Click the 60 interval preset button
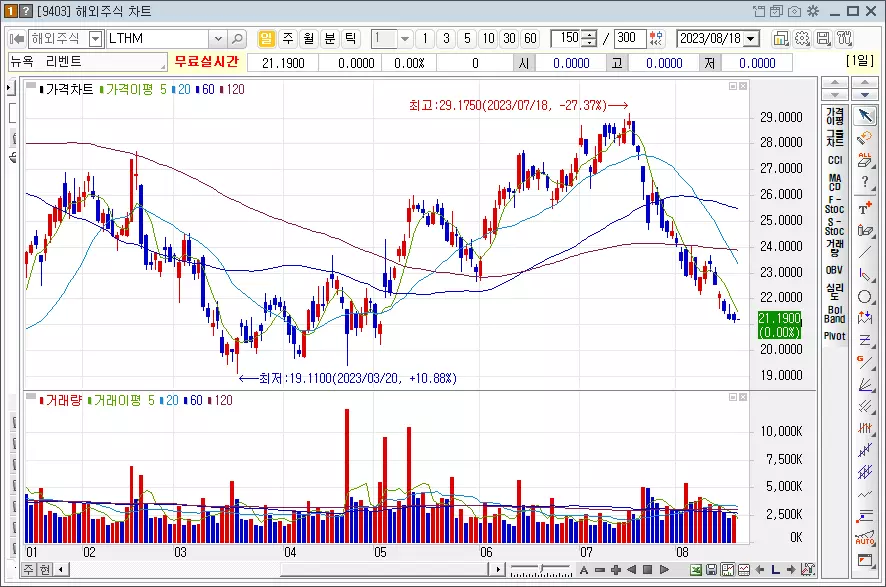The image size is (886, 587). (530, 38)
